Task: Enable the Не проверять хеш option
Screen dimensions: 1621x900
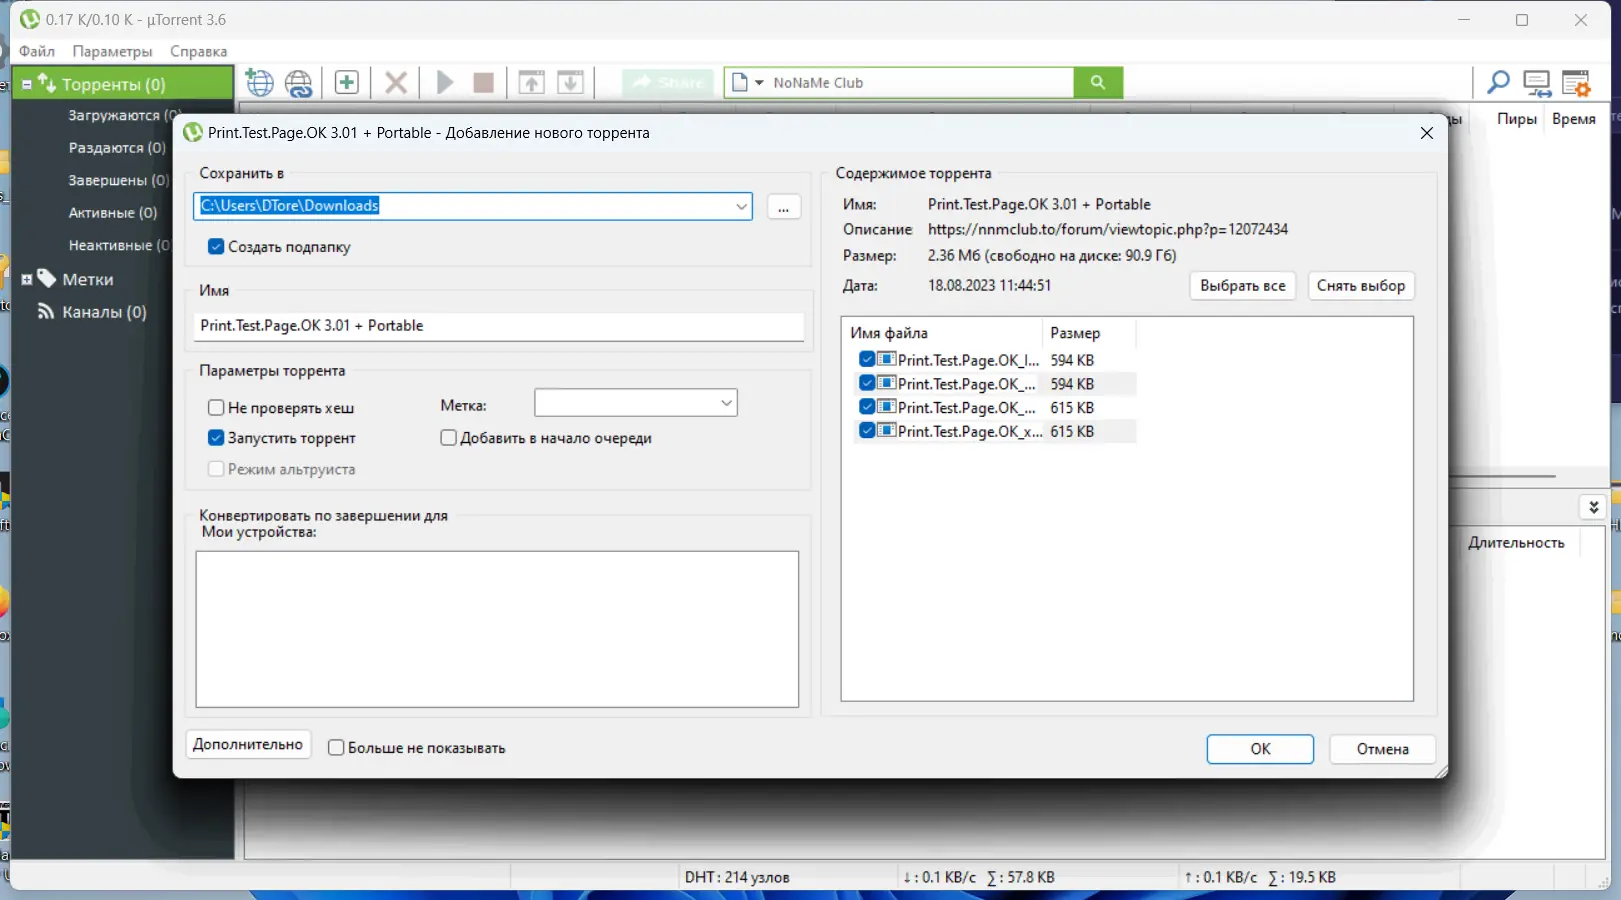Action: [x=216, y=407]
